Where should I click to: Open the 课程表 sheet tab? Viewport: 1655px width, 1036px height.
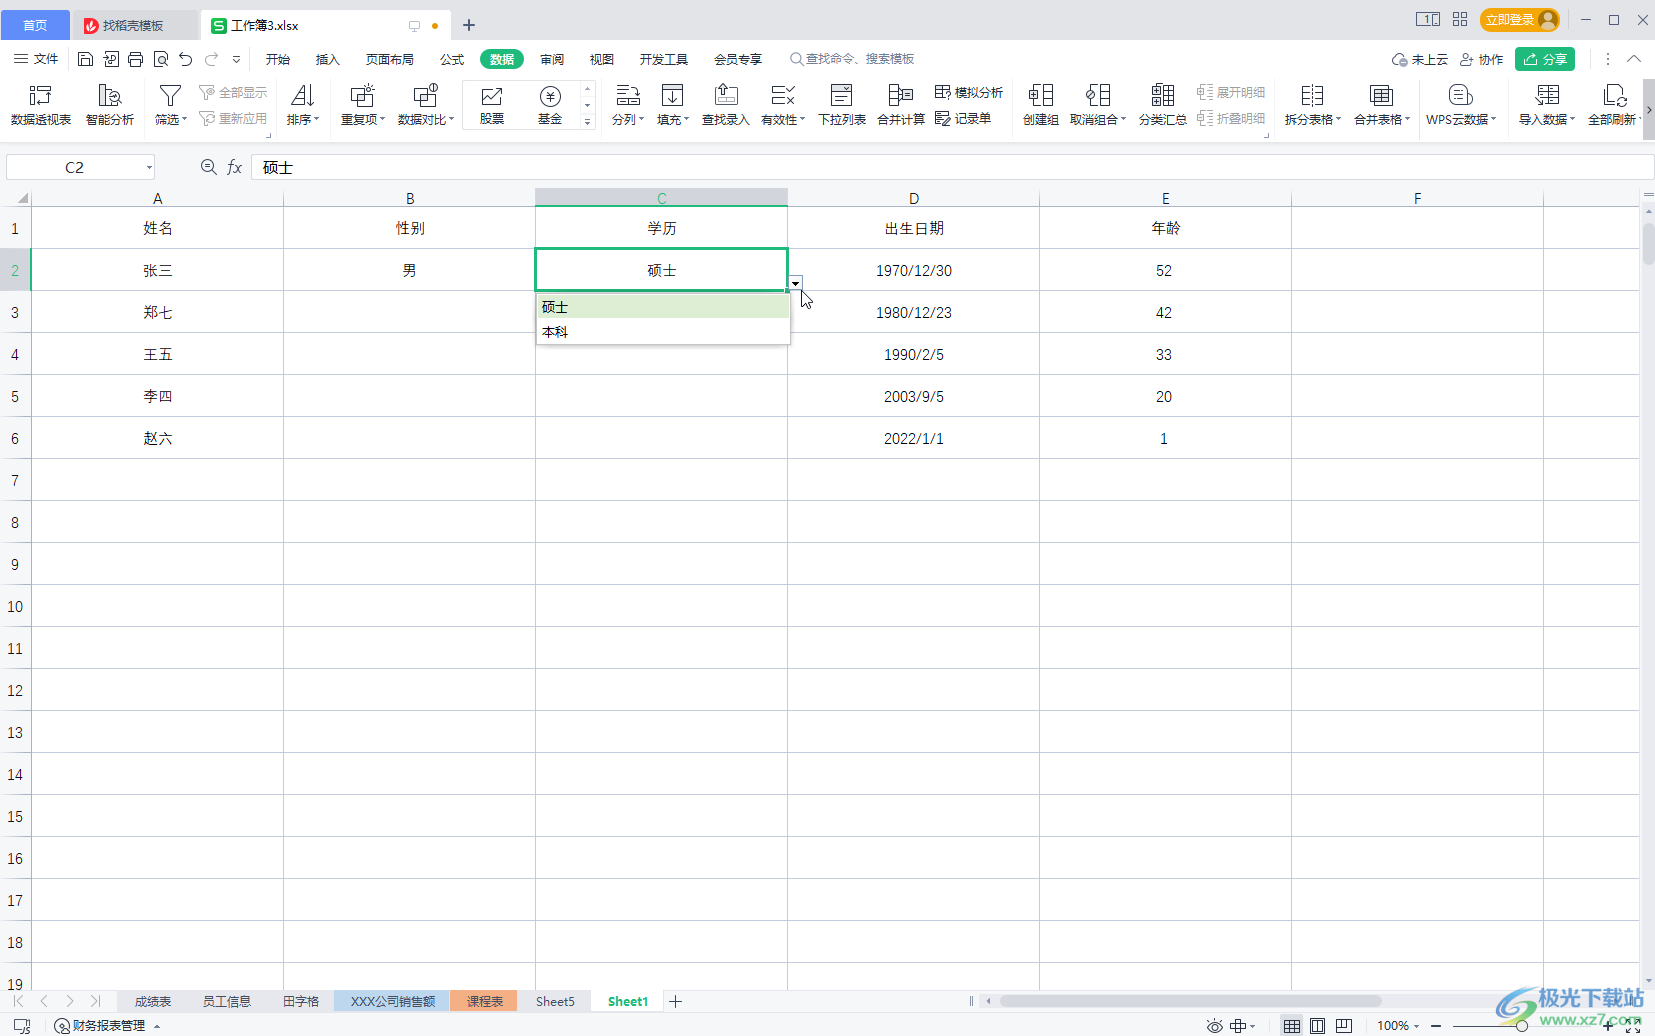pyautogui.click(x=484, y=1001)
